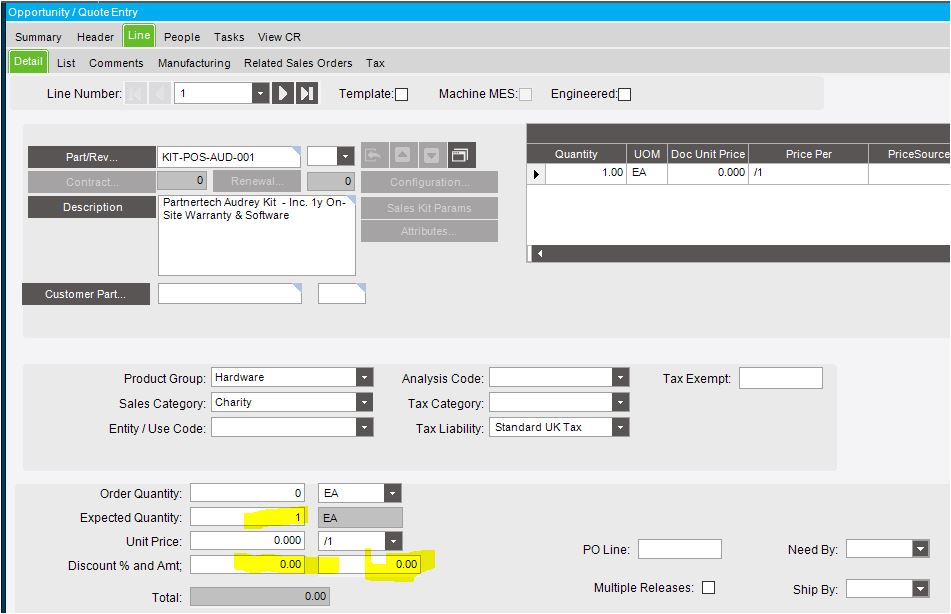Image resolution: width=951 pixels, height=614 pixels.
Task: Click the window icon beside Part/Rev
Action: (460, 155)
